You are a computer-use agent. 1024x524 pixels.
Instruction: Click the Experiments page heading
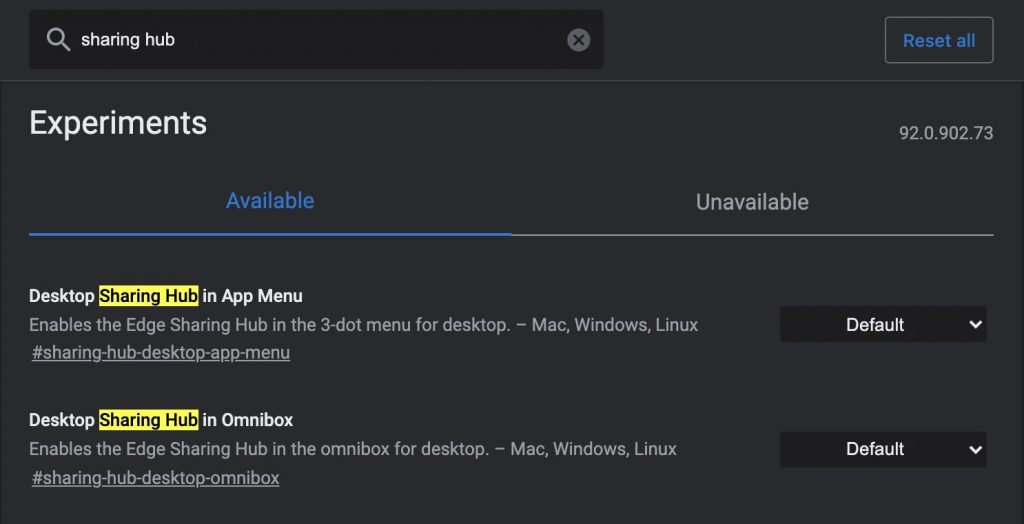(118, 123)
